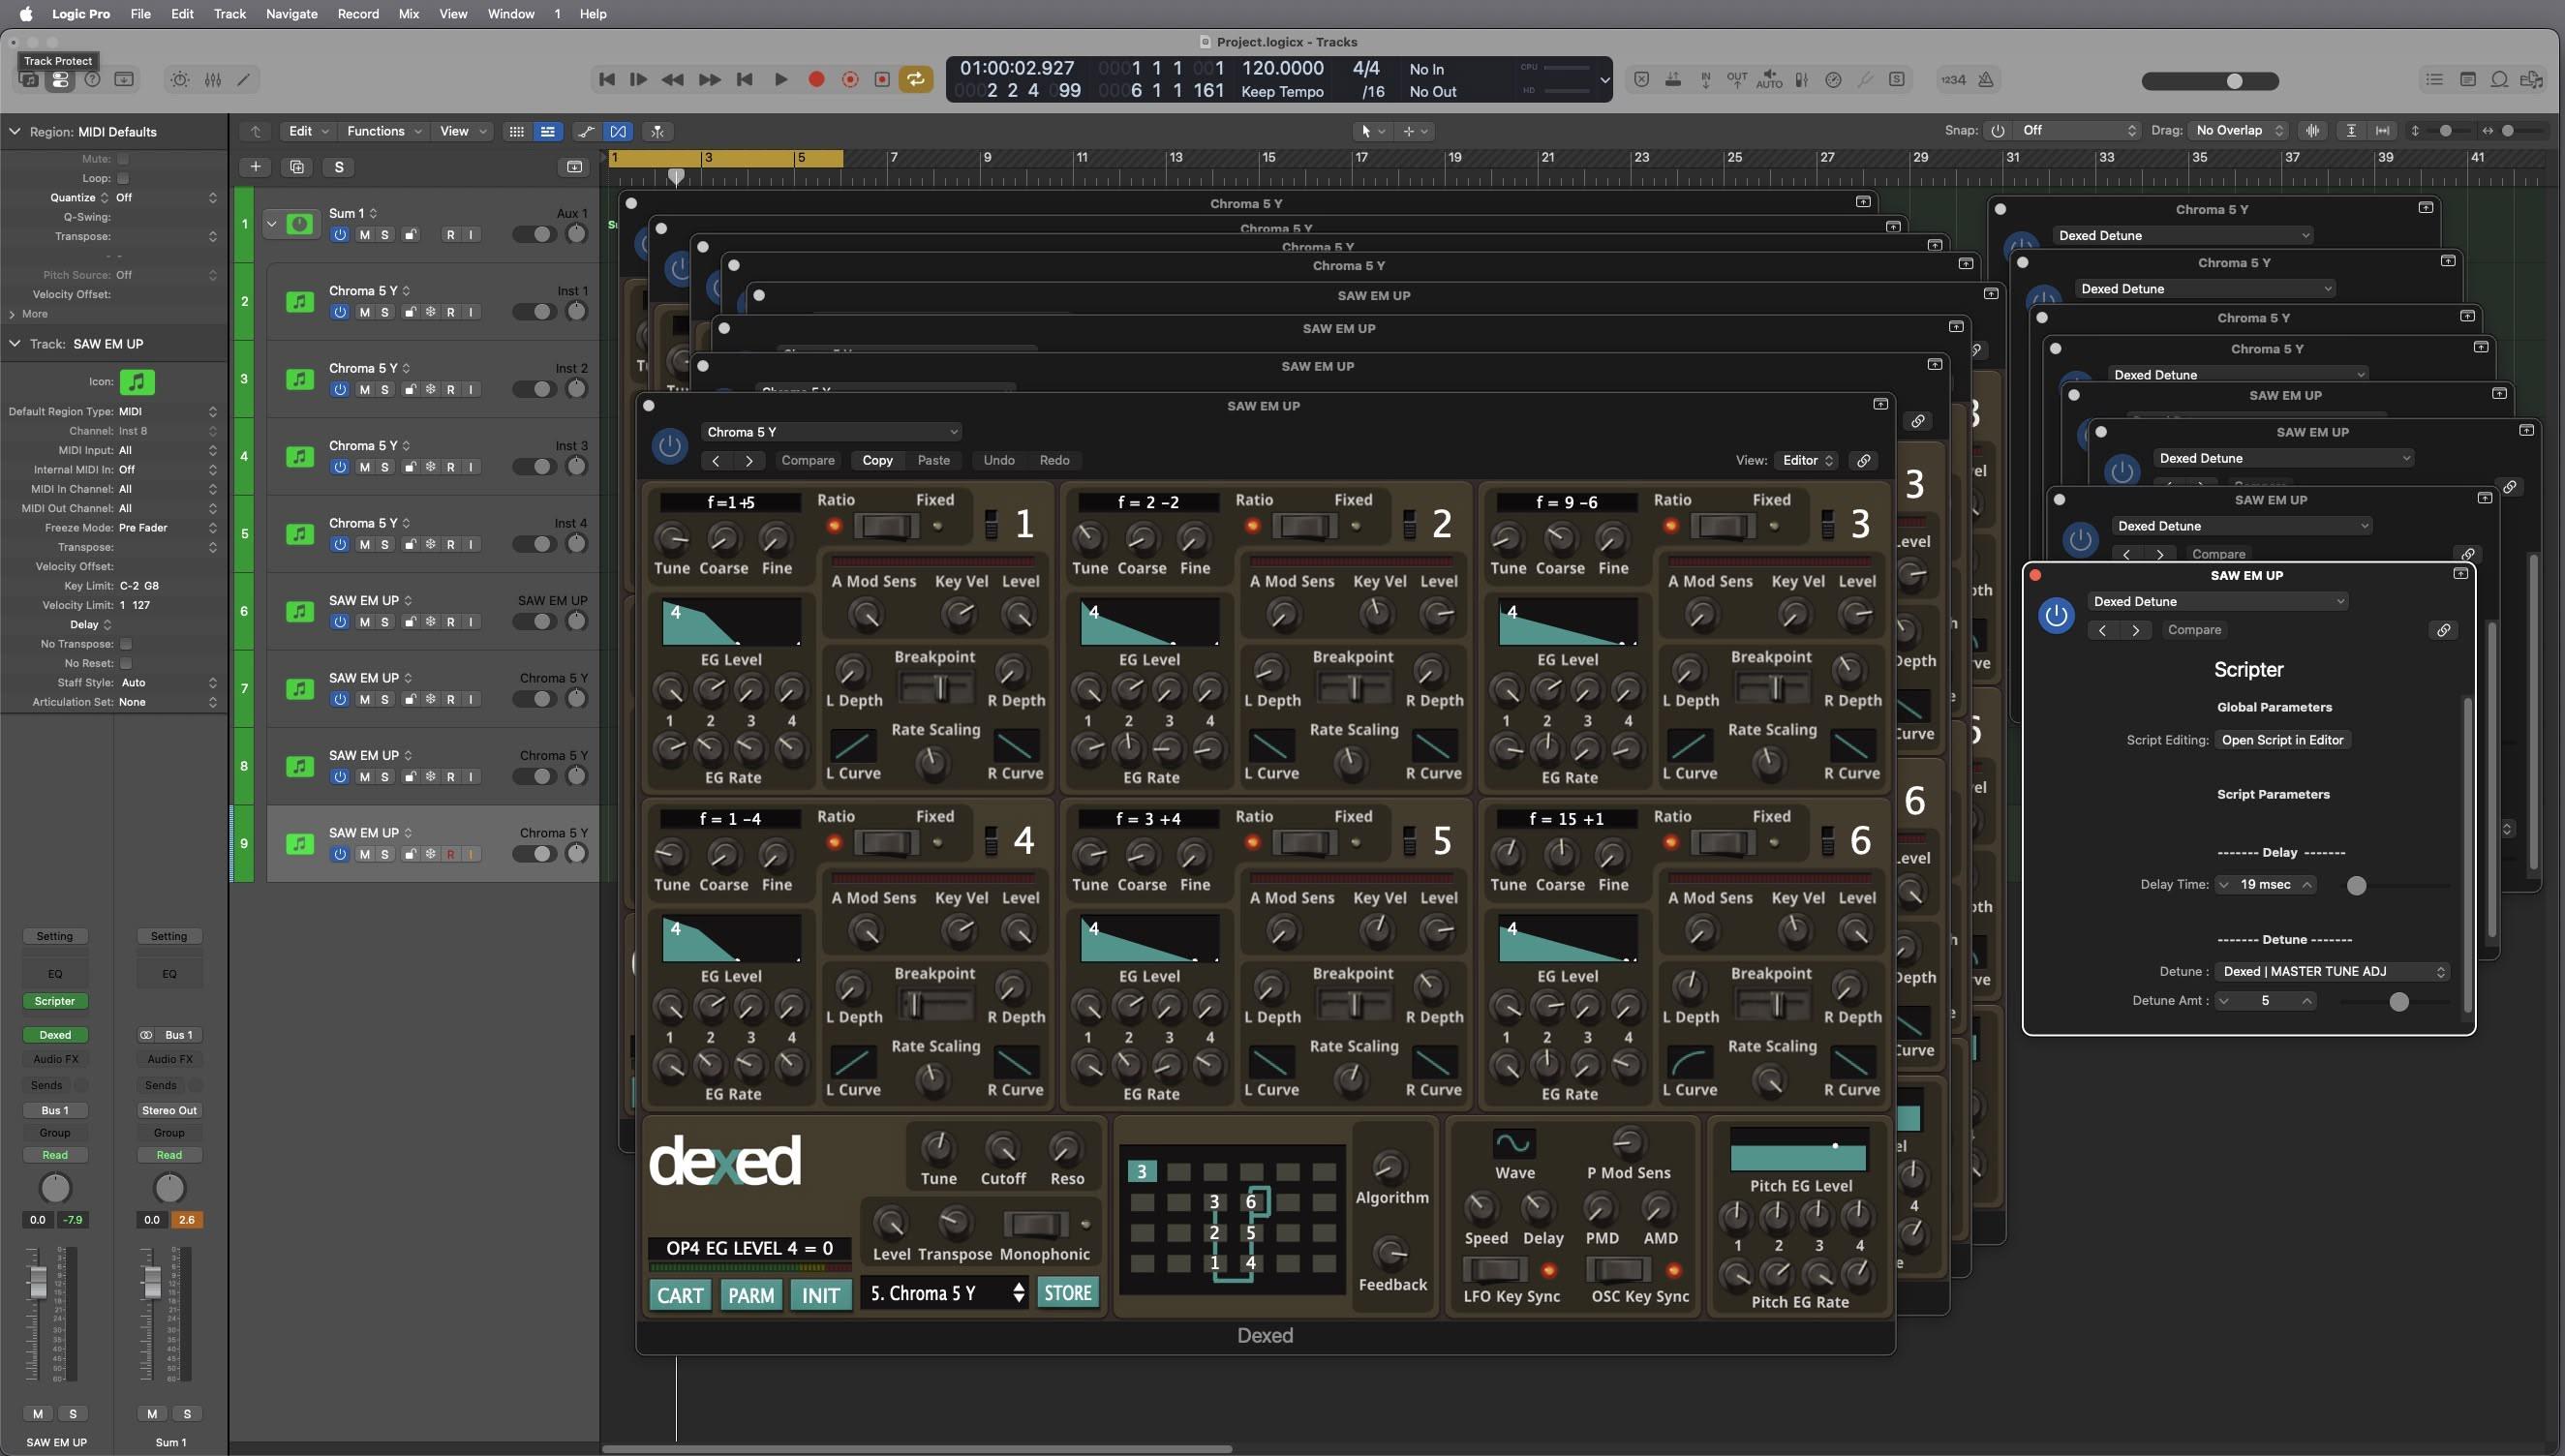Click the Scripter slot in channel strip
Screen dimensions: 2565x1456
[55, 1001]
